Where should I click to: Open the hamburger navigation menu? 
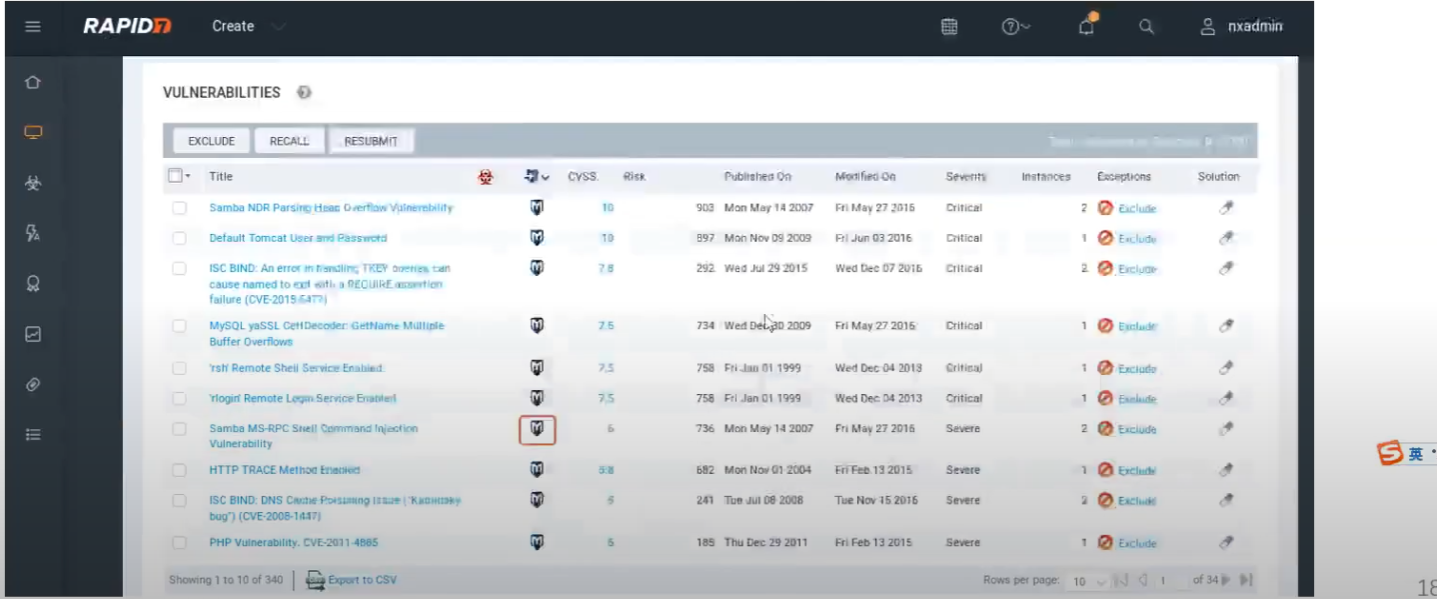pos(33,26)
